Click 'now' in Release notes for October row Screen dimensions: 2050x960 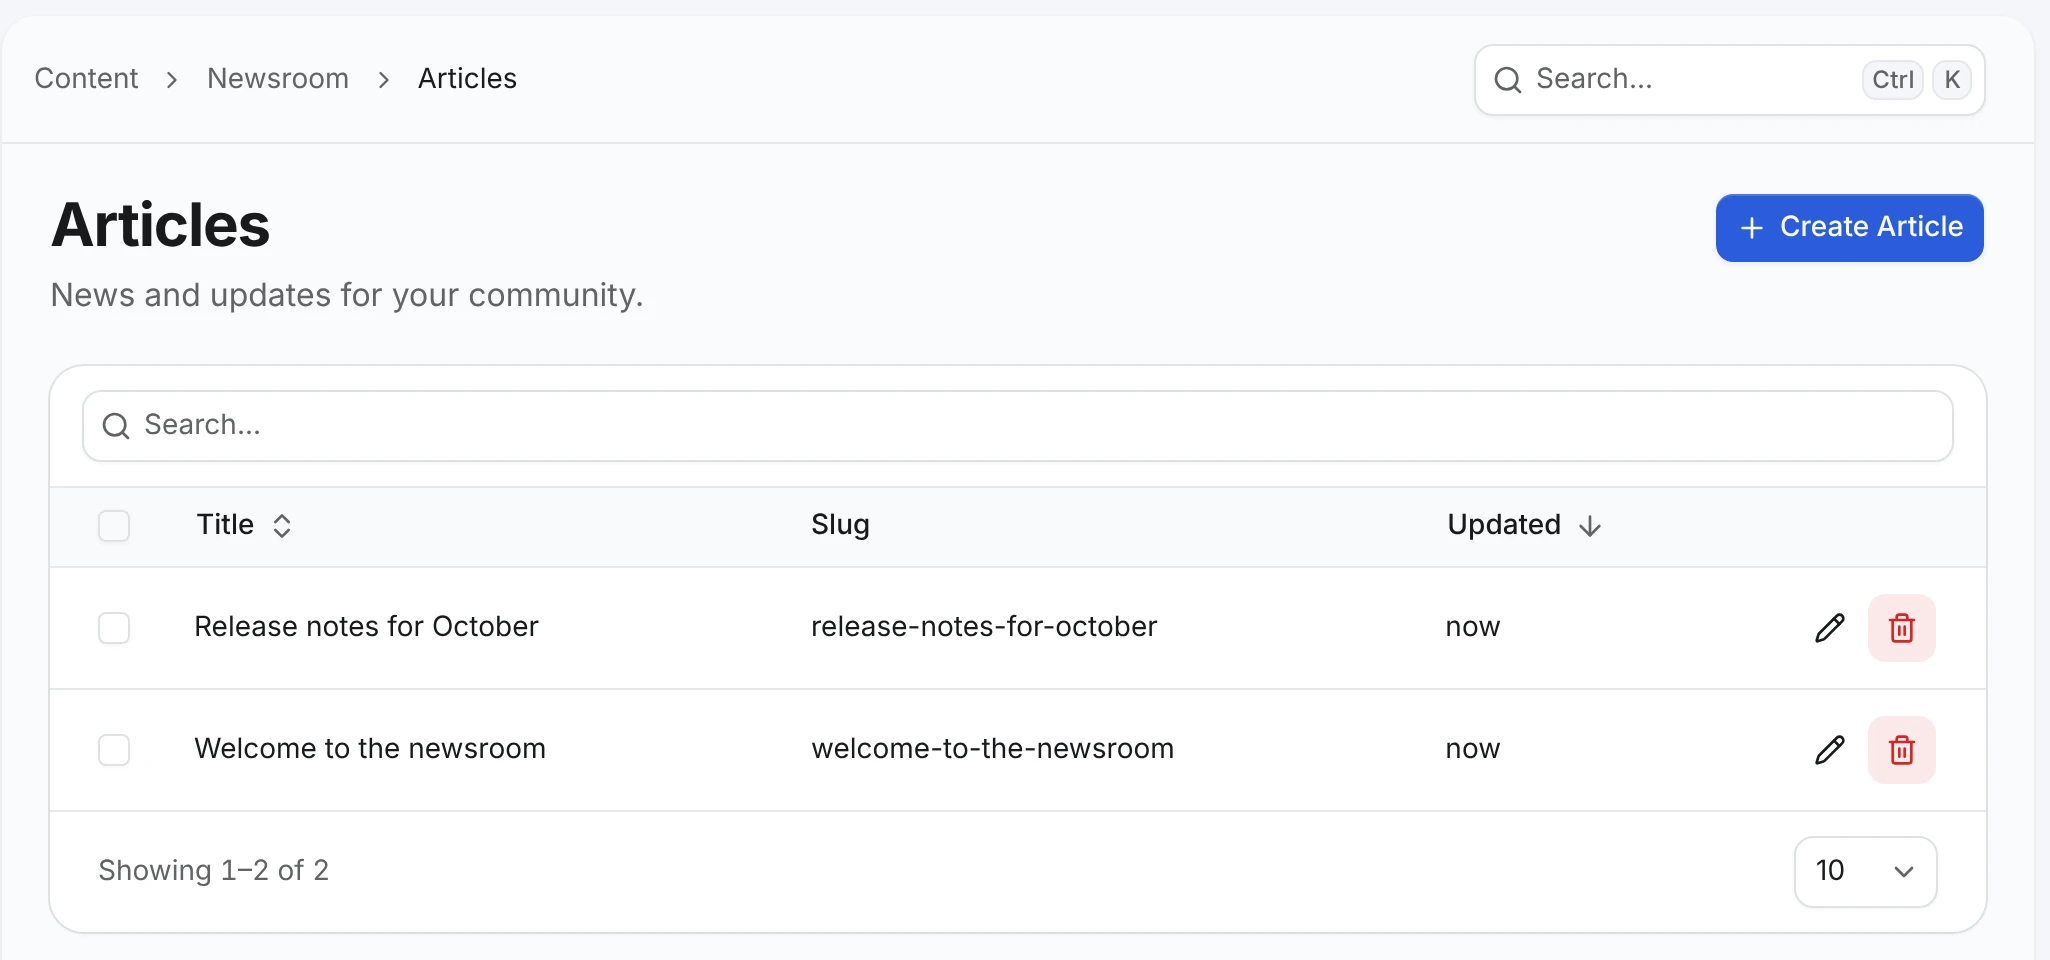pyautogui.click(x=1473, y=628)
